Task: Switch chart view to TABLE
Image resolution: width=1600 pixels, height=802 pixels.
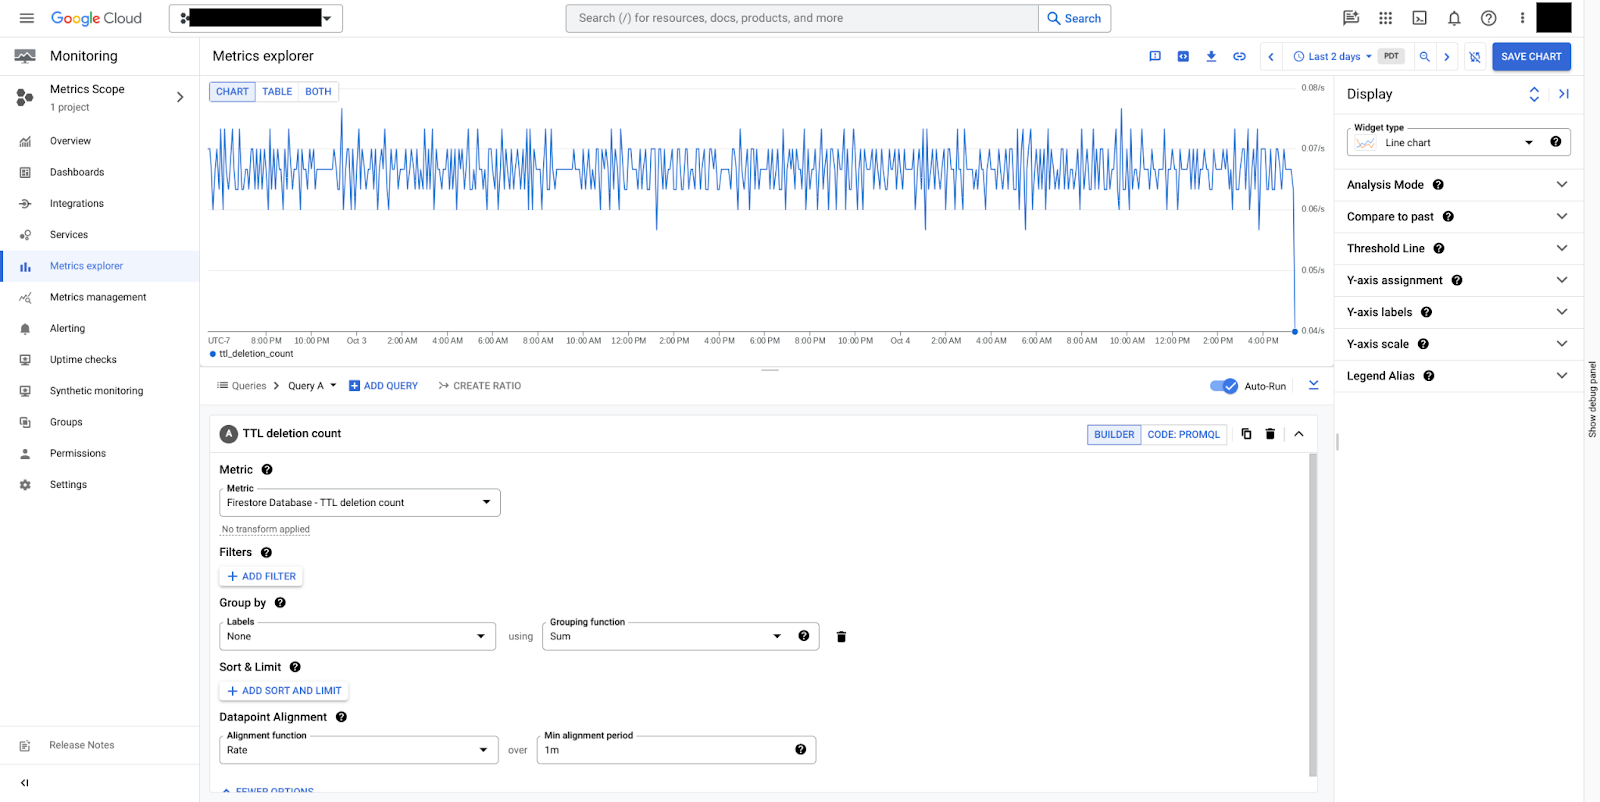Action: tap(277, 92)
